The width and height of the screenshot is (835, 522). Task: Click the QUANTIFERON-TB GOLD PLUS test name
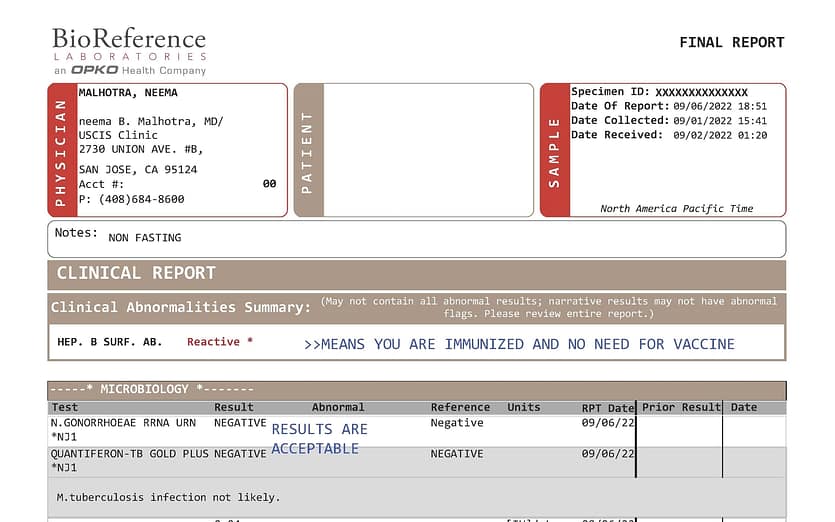click(x=130, y=453)
